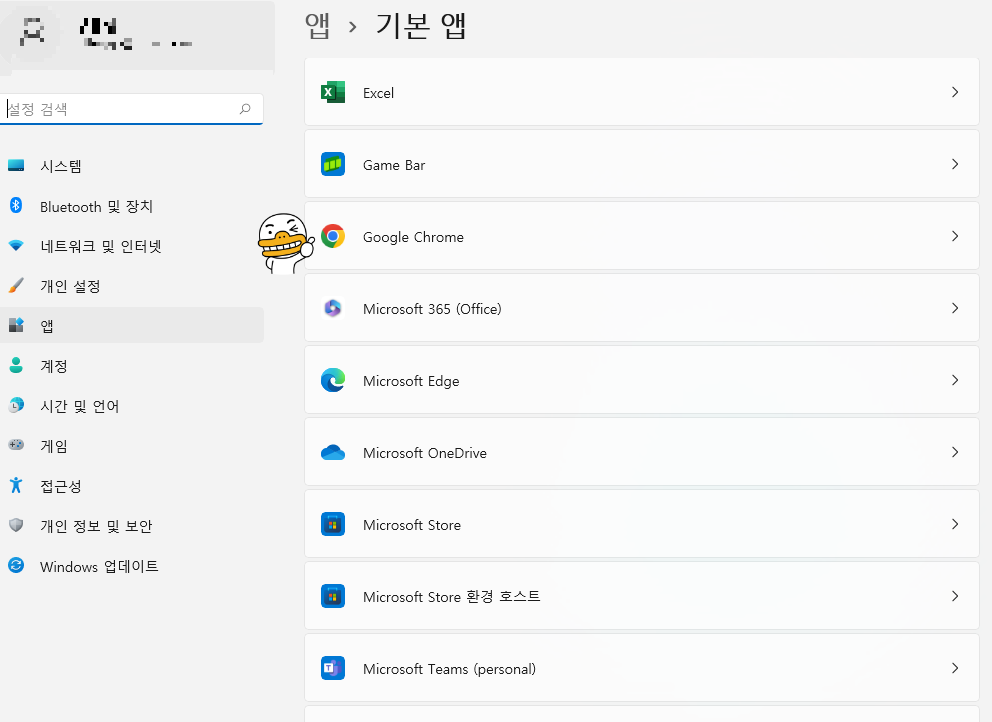Screen dimensions: 992x722
Task: Click the Google Chrome logo icon
Action: (333, 237)
